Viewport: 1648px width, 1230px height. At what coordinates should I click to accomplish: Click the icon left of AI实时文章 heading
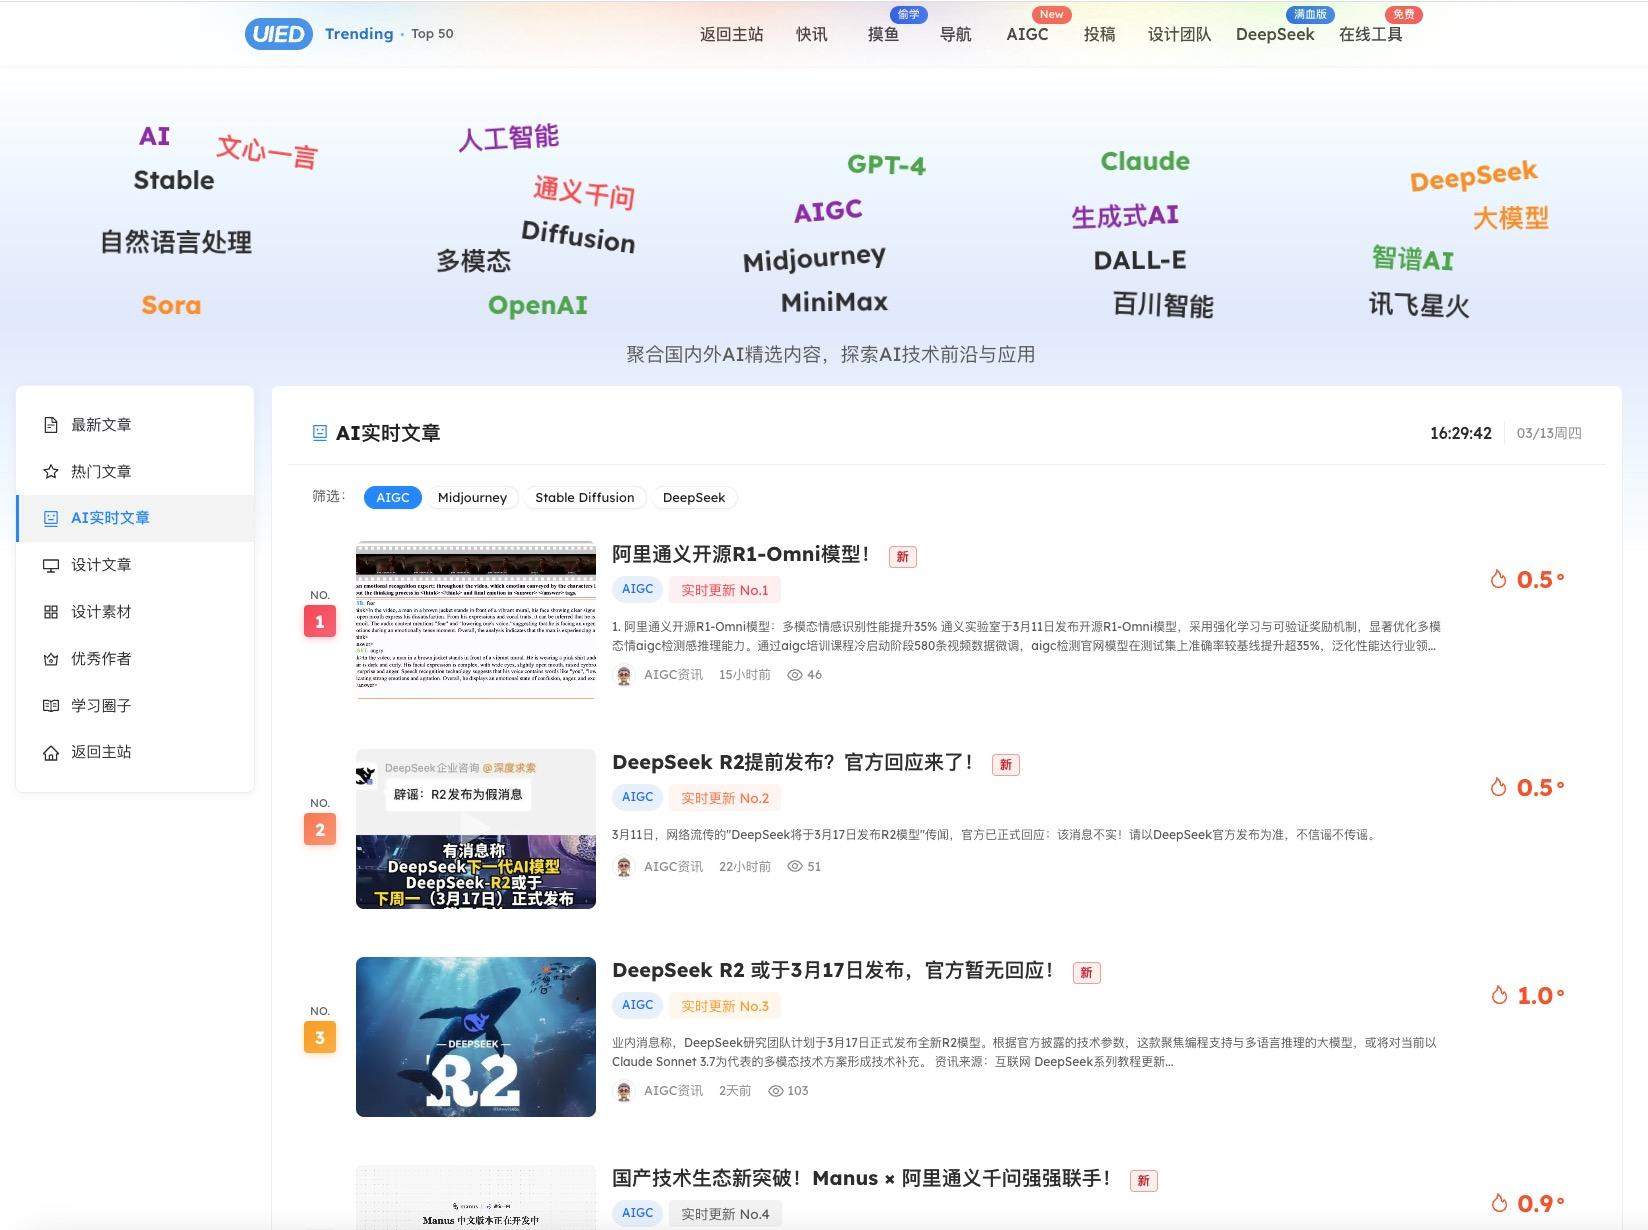pos(320,433)
